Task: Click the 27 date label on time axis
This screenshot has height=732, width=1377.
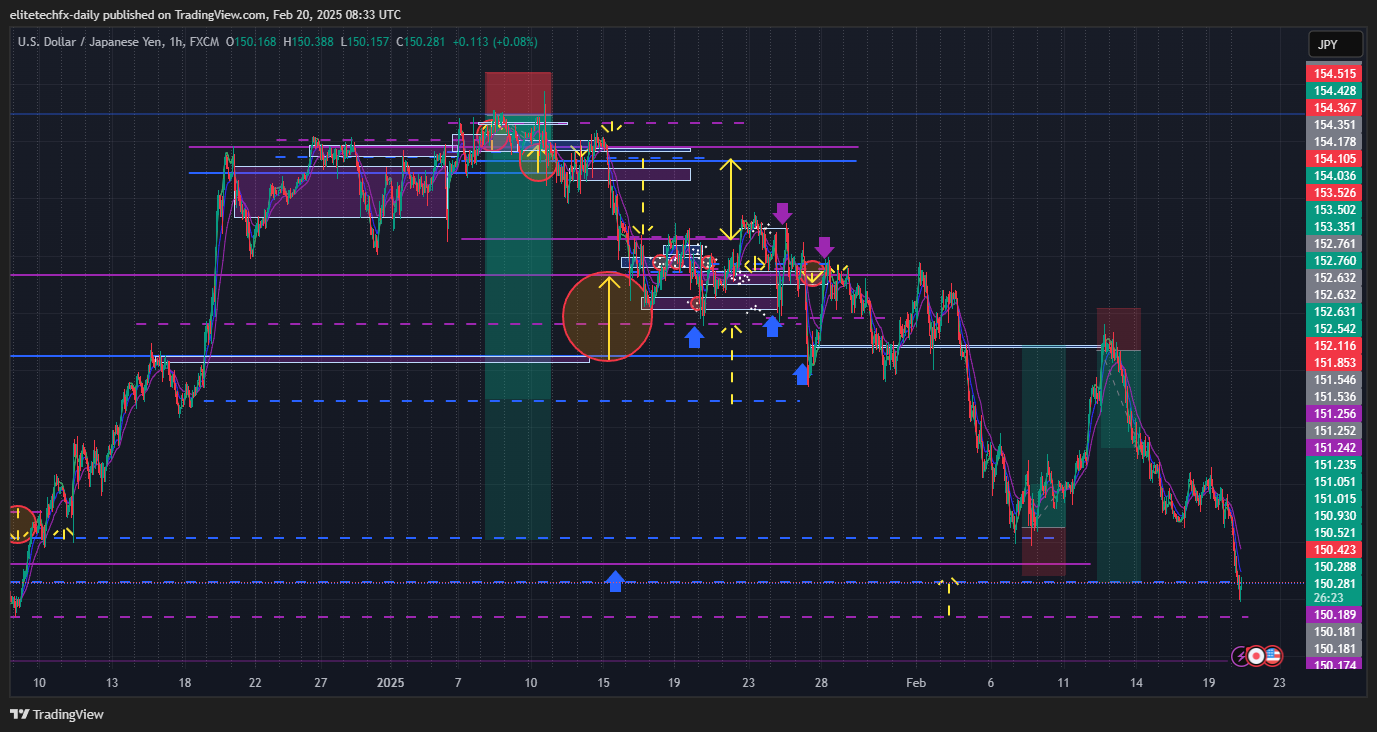Action: tap(320, 683)
